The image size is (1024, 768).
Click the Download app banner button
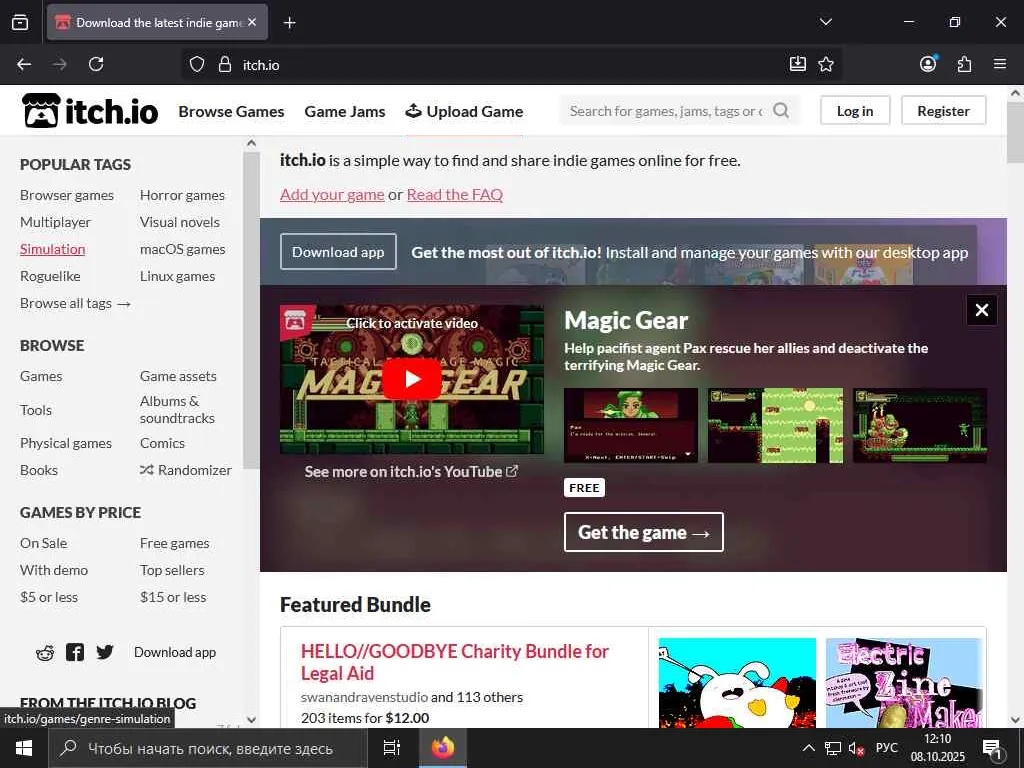point(338,251)
